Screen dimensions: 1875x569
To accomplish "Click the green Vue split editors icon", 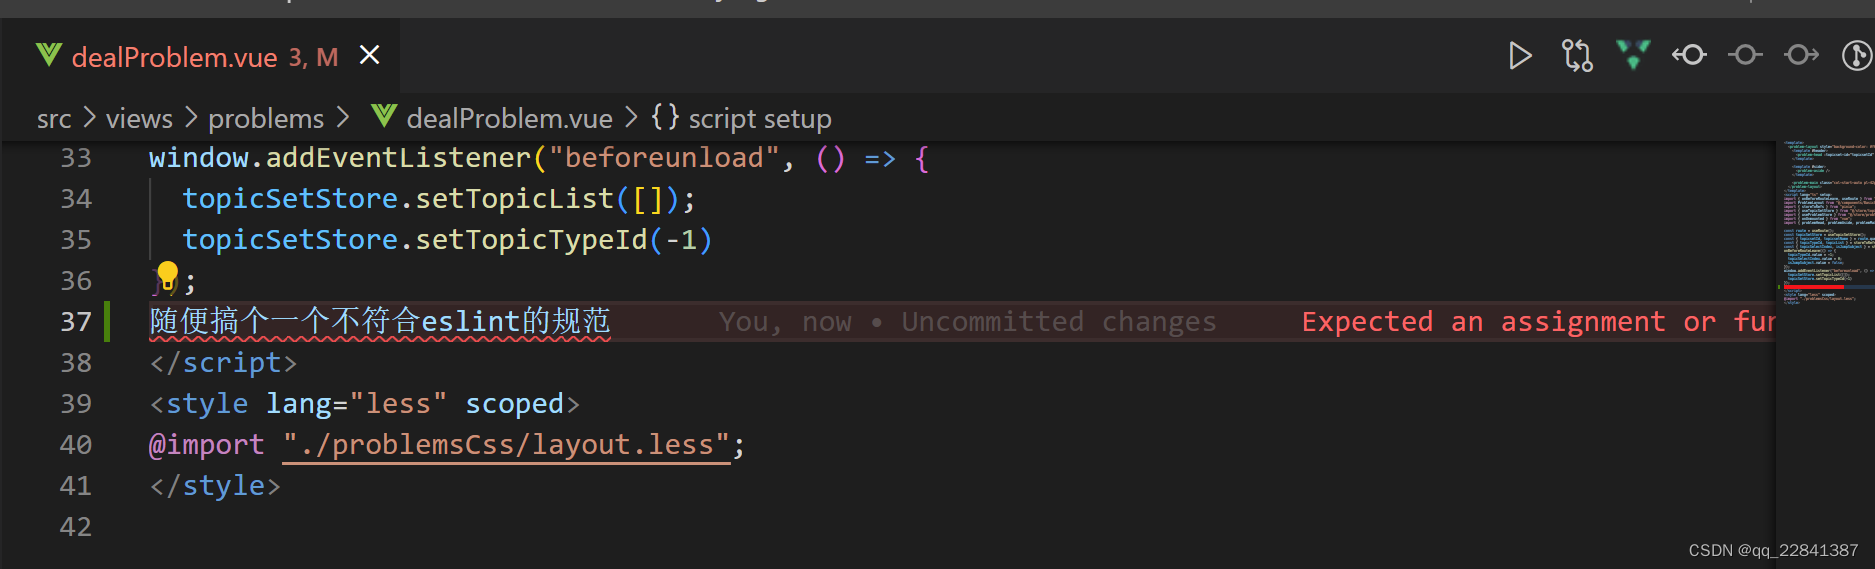I will (x=1633, y=55).
